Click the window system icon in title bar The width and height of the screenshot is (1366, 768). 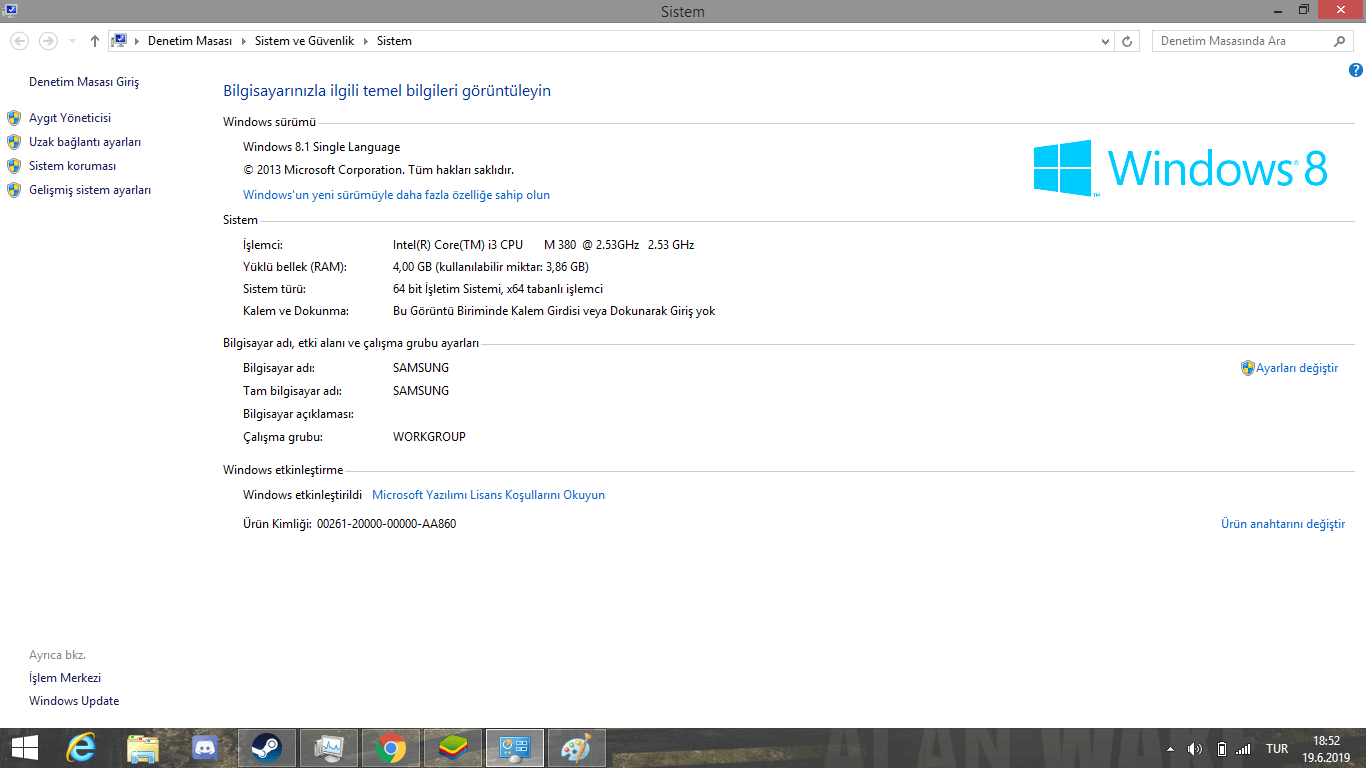(x=11, y=9)
